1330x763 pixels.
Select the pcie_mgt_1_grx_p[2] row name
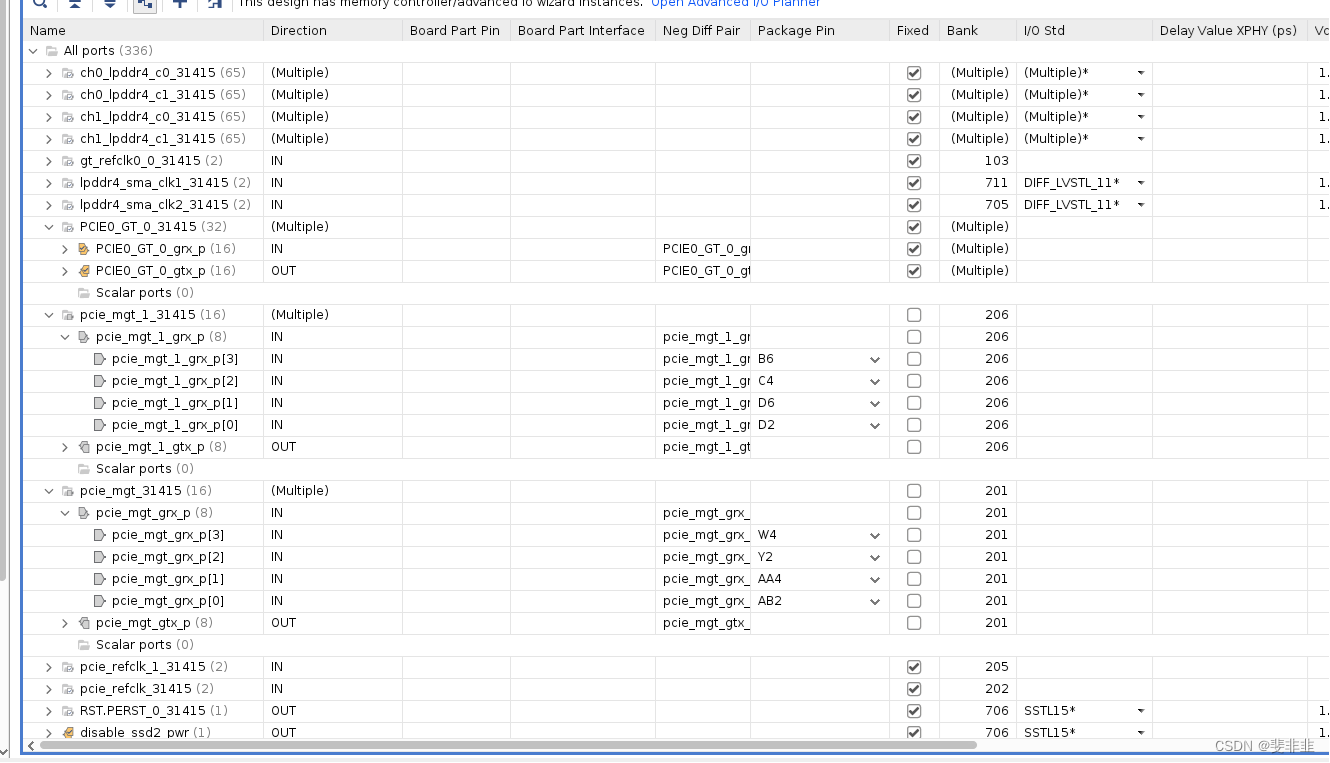pyautogui.click(x=175, y=381)
